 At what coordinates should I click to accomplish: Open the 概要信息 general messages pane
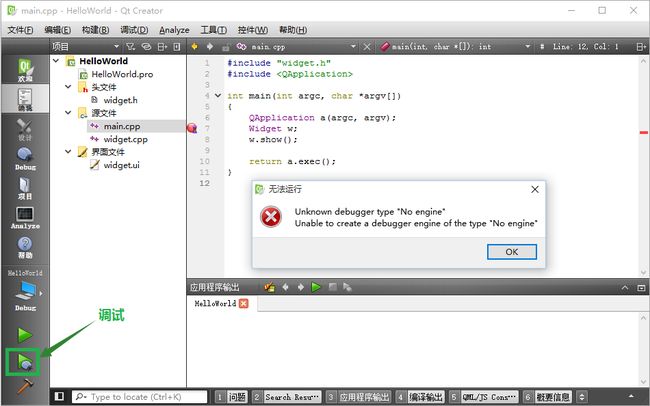pyautogui.click(x=547, y=397)
